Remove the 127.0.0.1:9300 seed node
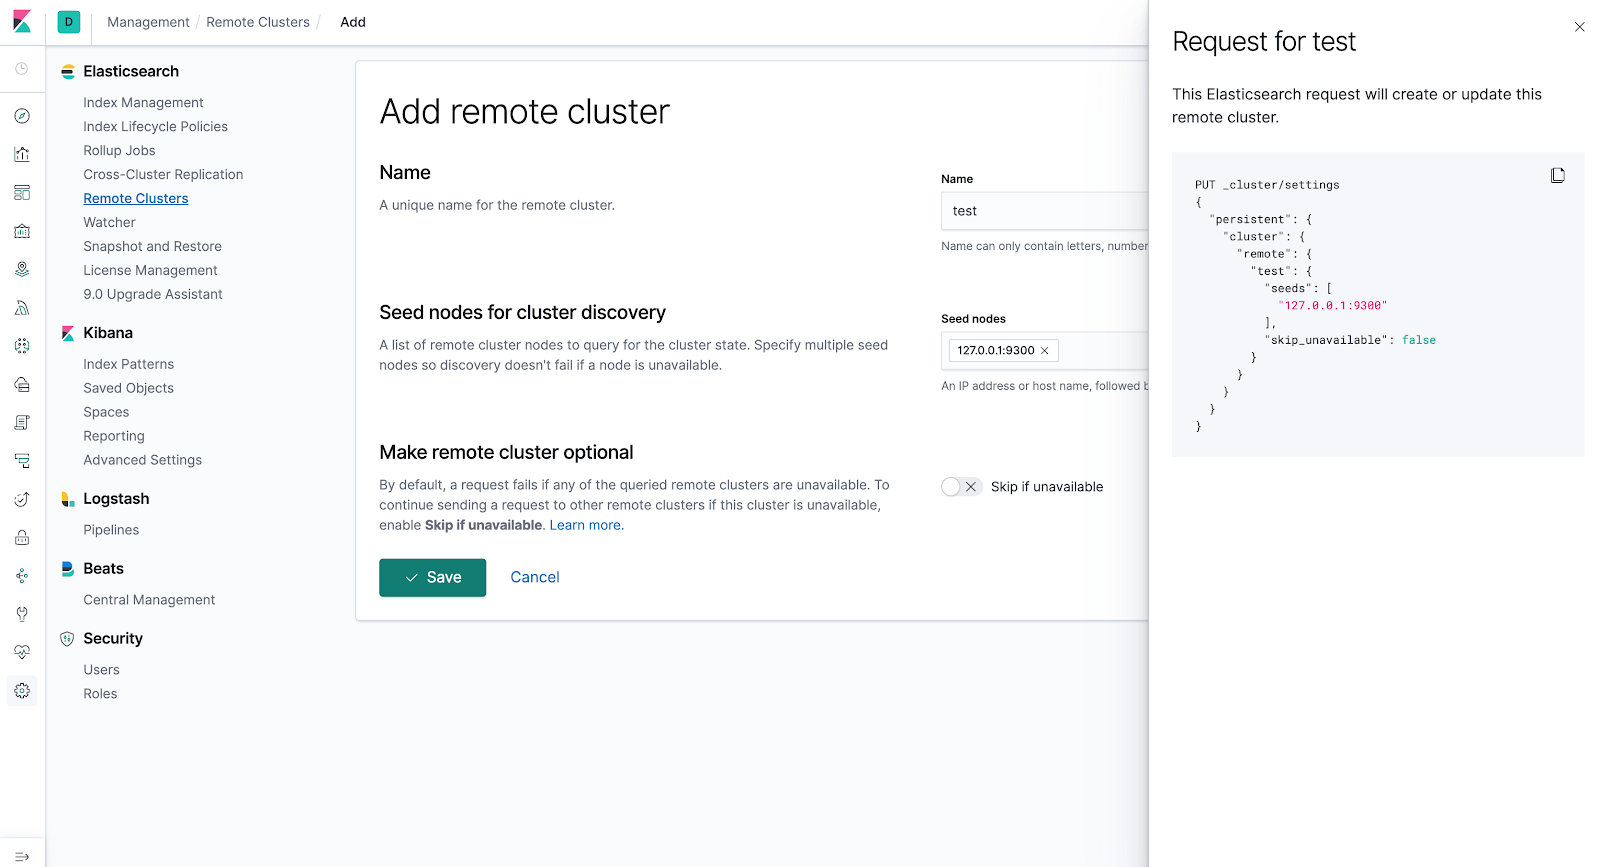The width and height of the screenshot is (1600, 867). pyautogui.click(x=1045, y=351)
